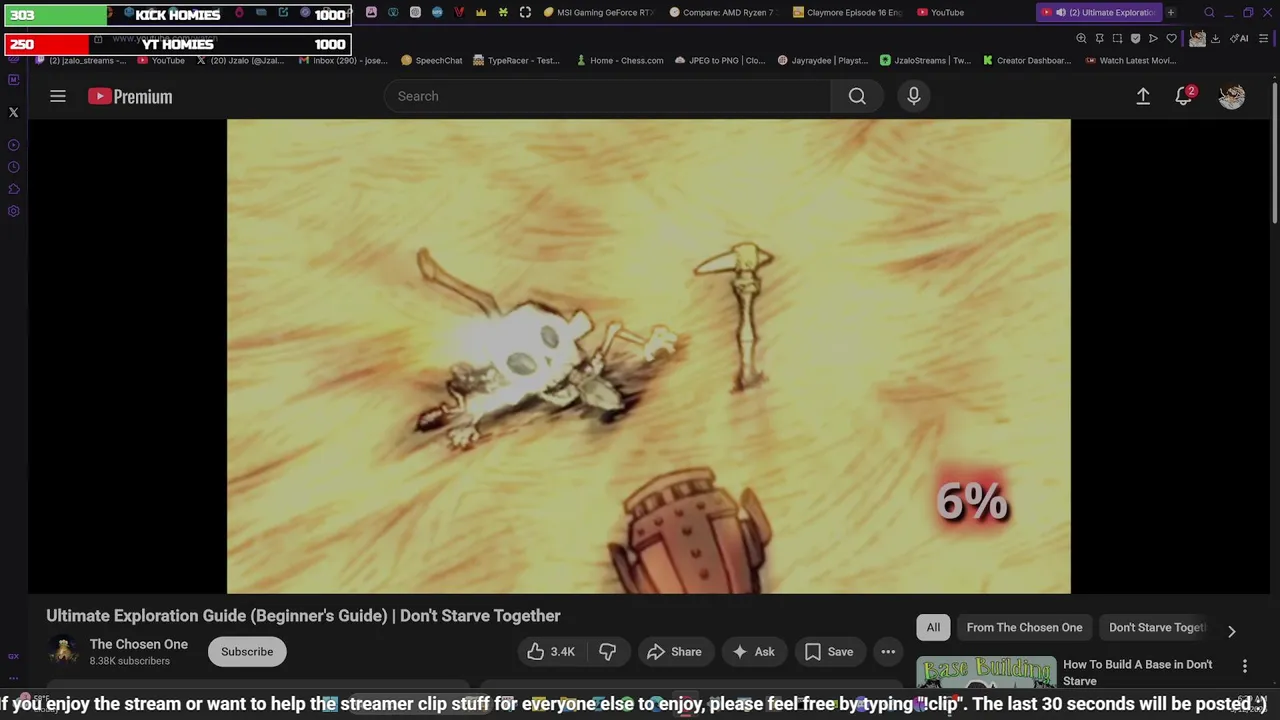Image resolution: width=1280 pixels, height=720 pixels.
Task: Switch to Claymore Episode 16 tab
Action: [x=847, y=12]
